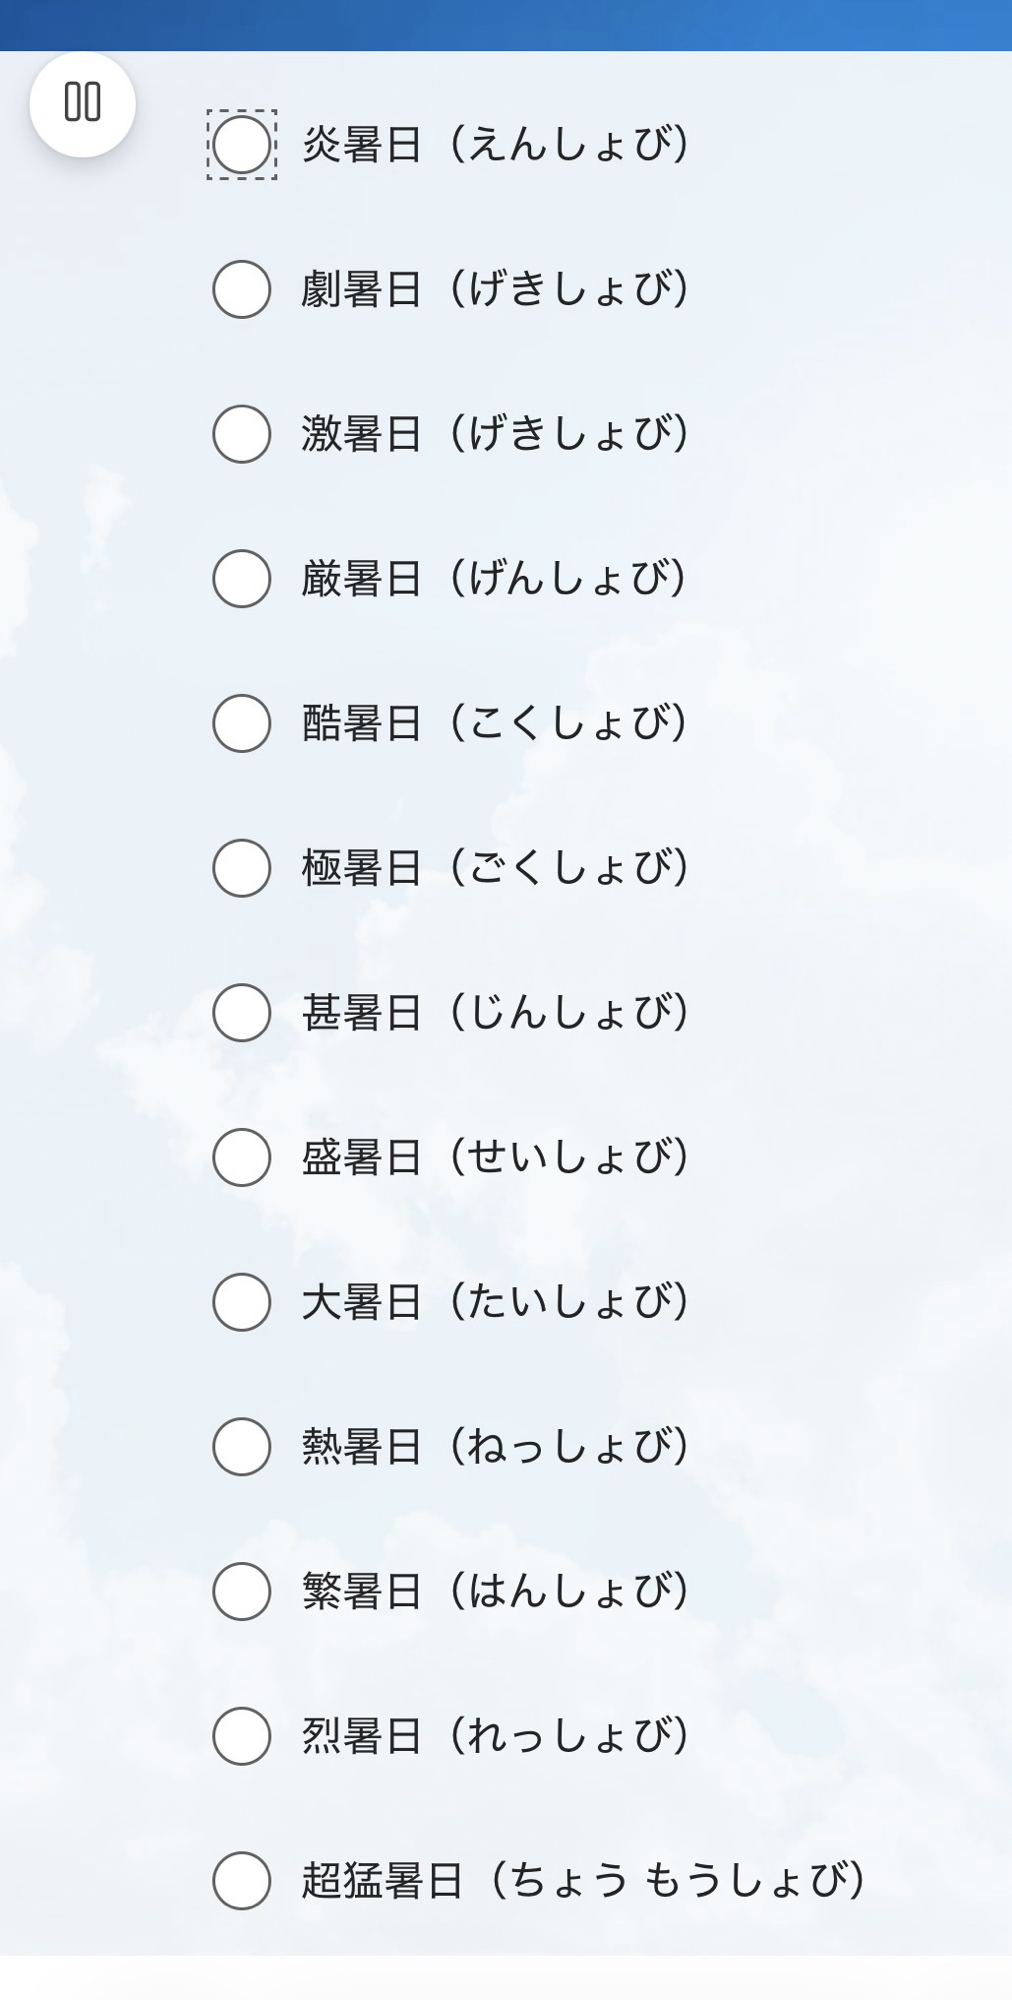1012x2000 pixels.
Task: Choose the 熱暑日（ねっしょび） radio button
Action: 242,1447
